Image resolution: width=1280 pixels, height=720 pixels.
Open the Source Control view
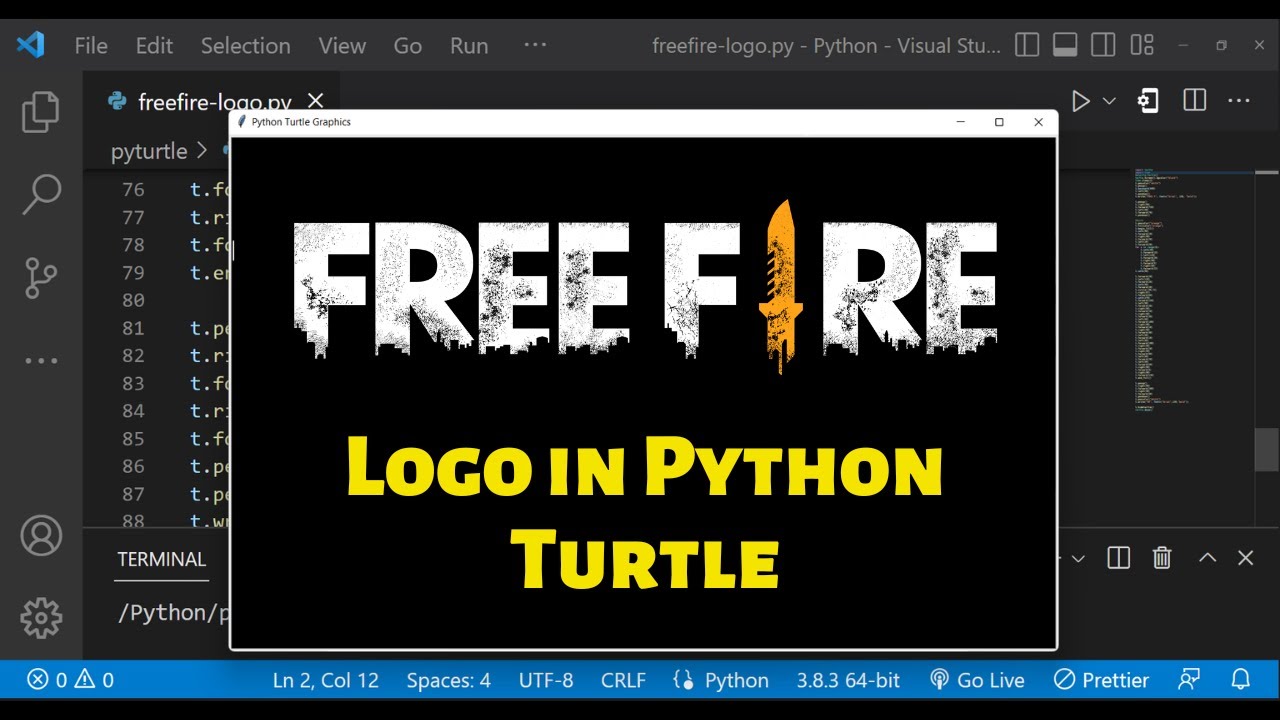pyautogui.click(x=41, y=277)
